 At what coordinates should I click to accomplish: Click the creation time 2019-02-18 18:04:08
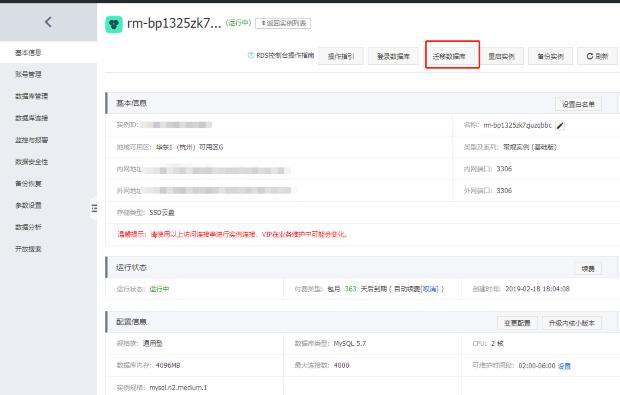tap(537, 289)
